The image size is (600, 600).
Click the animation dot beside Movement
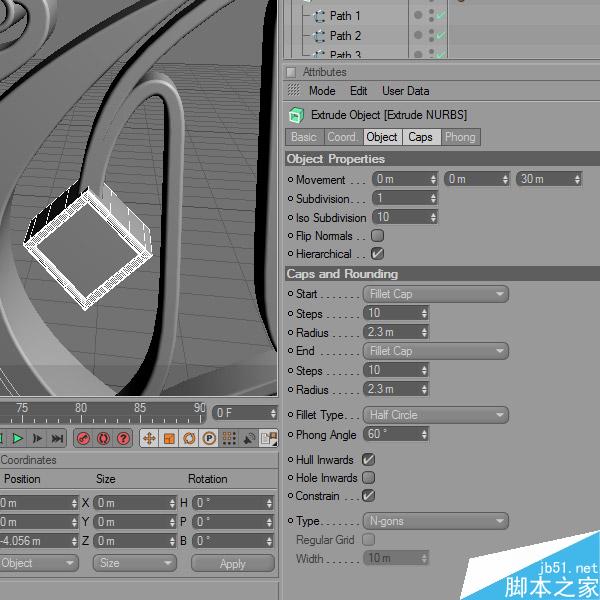pyautogui.click(x=290, y=179)
